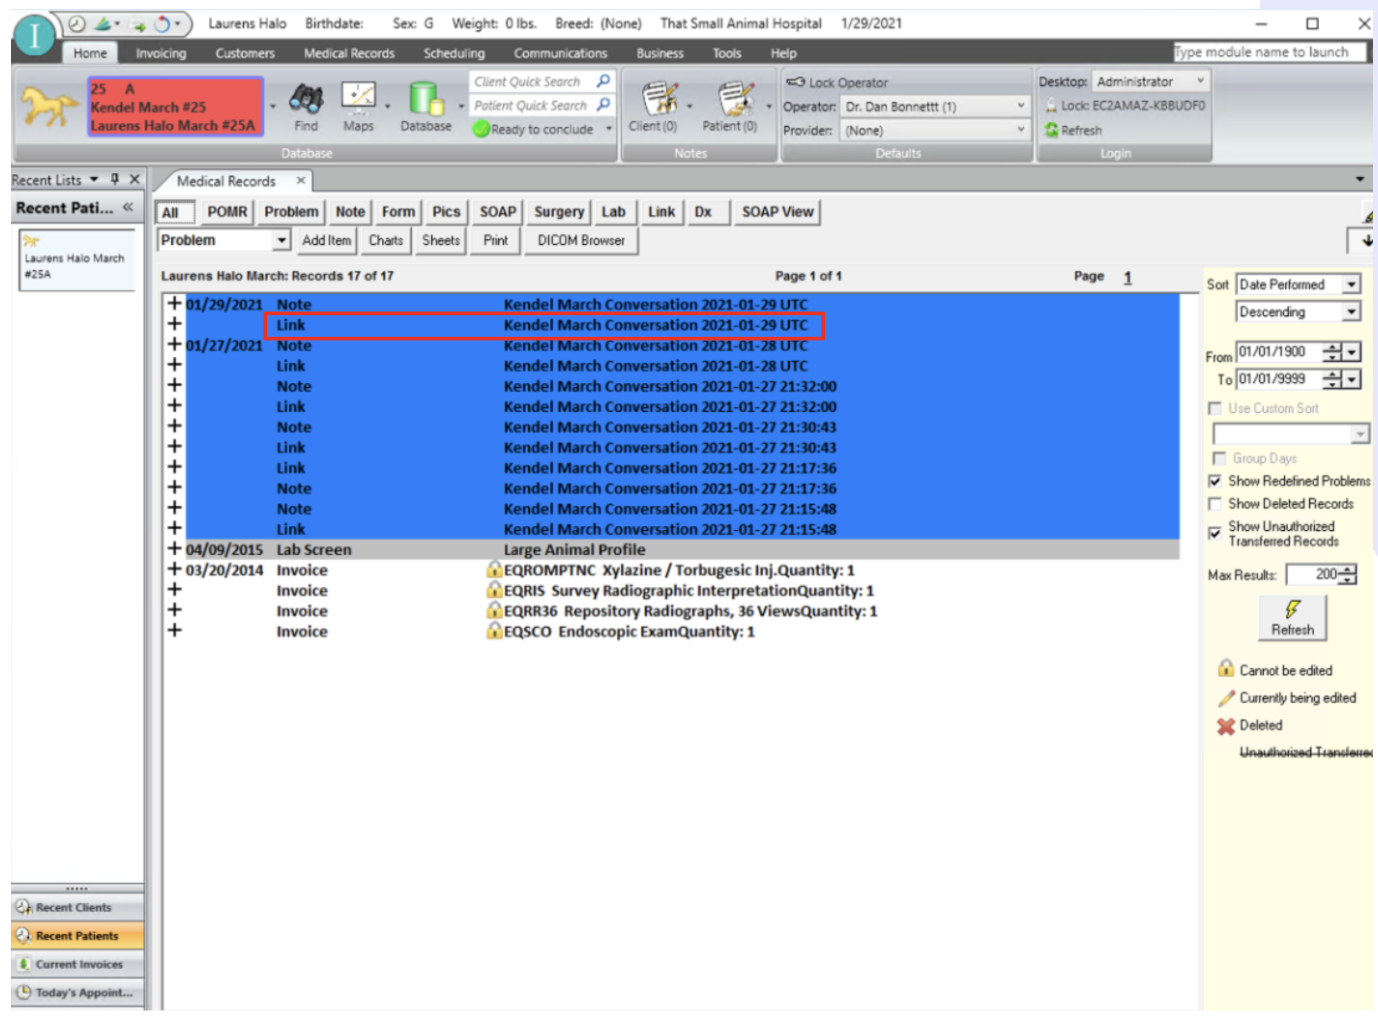Enable Show Deleted Records

point(1215,504)
